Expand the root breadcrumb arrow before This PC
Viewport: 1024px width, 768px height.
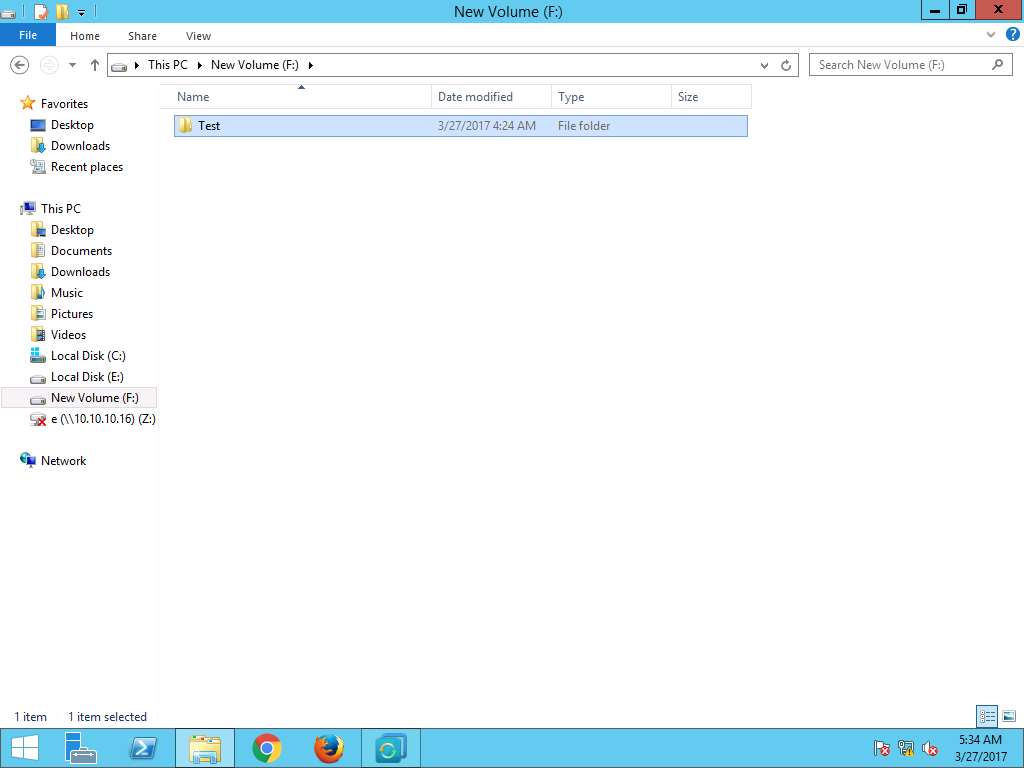point(136,65)
